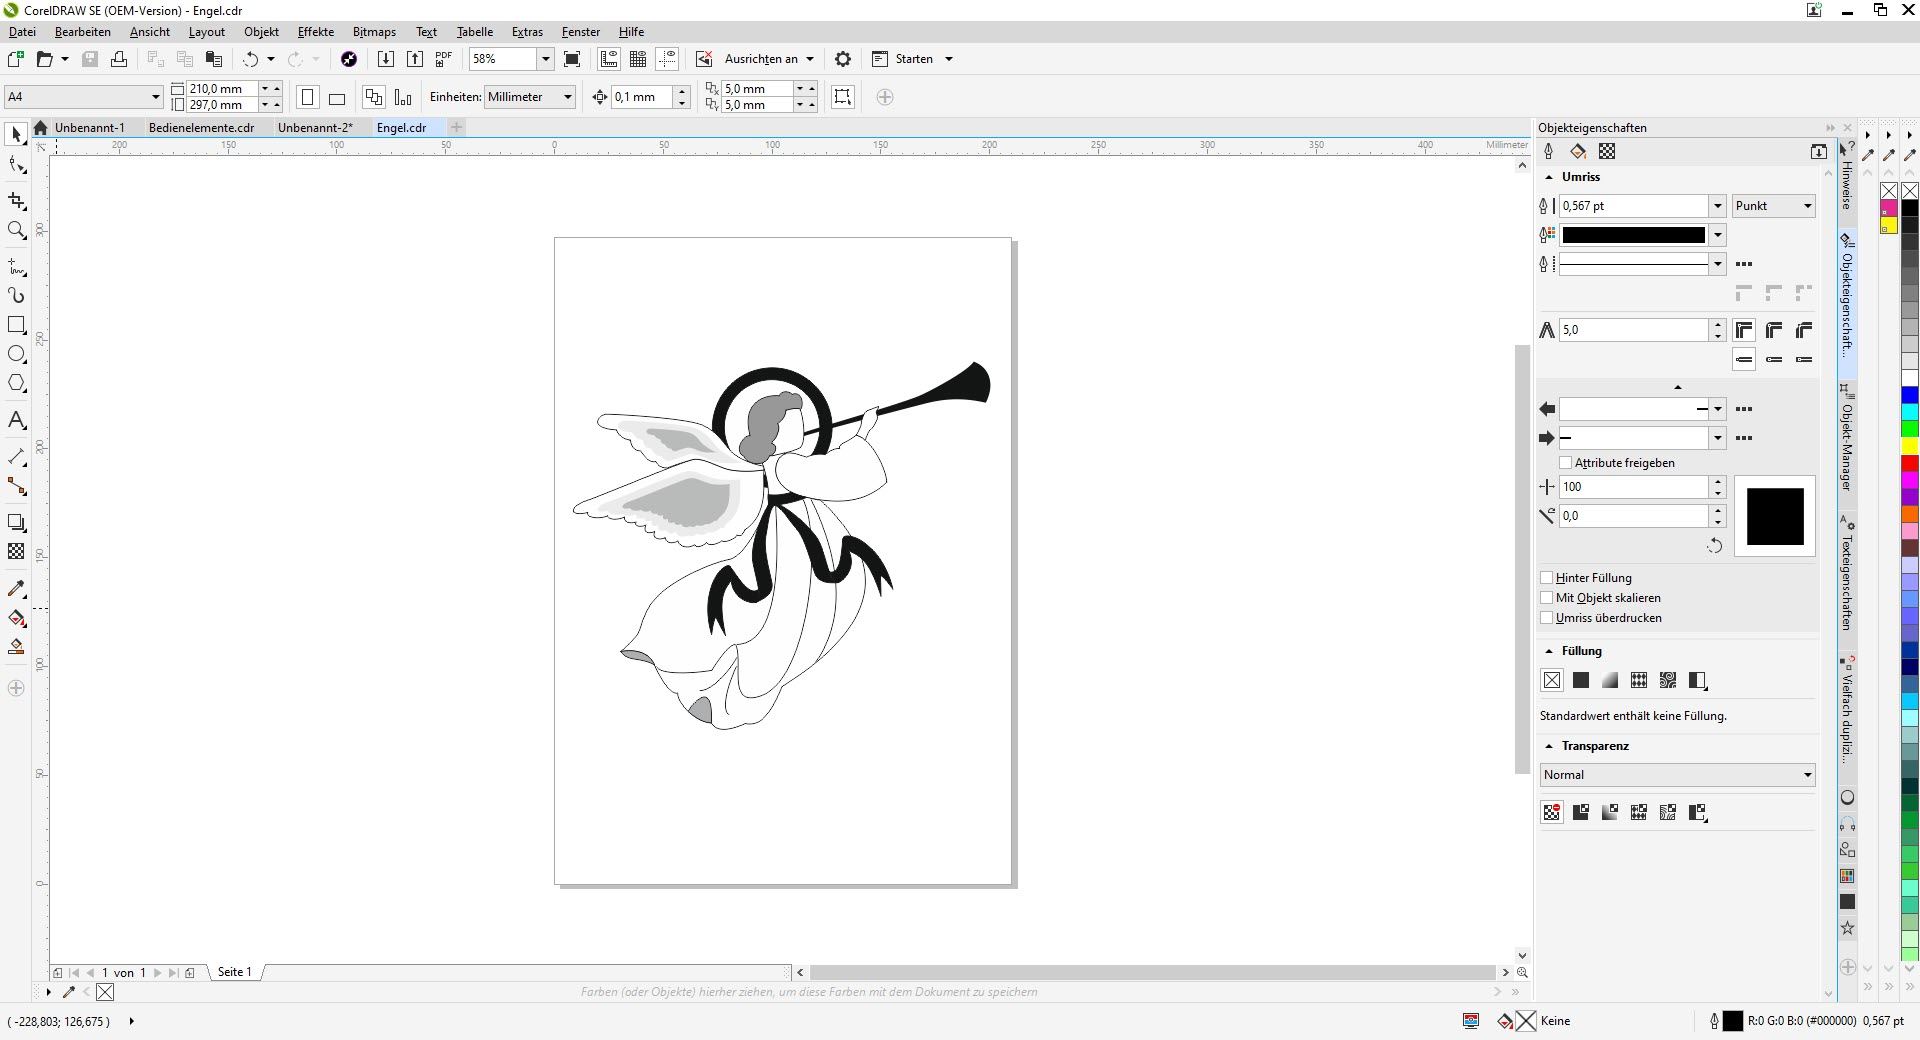Select the Rectangle tool
Viewport: 1920px width, 1040px height.
coord(16,325)
